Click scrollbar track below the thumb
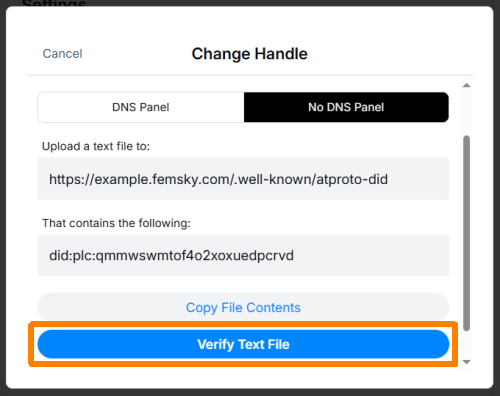Screen dimensions: 500x396 pyautogui.click(x=467, y=345)
